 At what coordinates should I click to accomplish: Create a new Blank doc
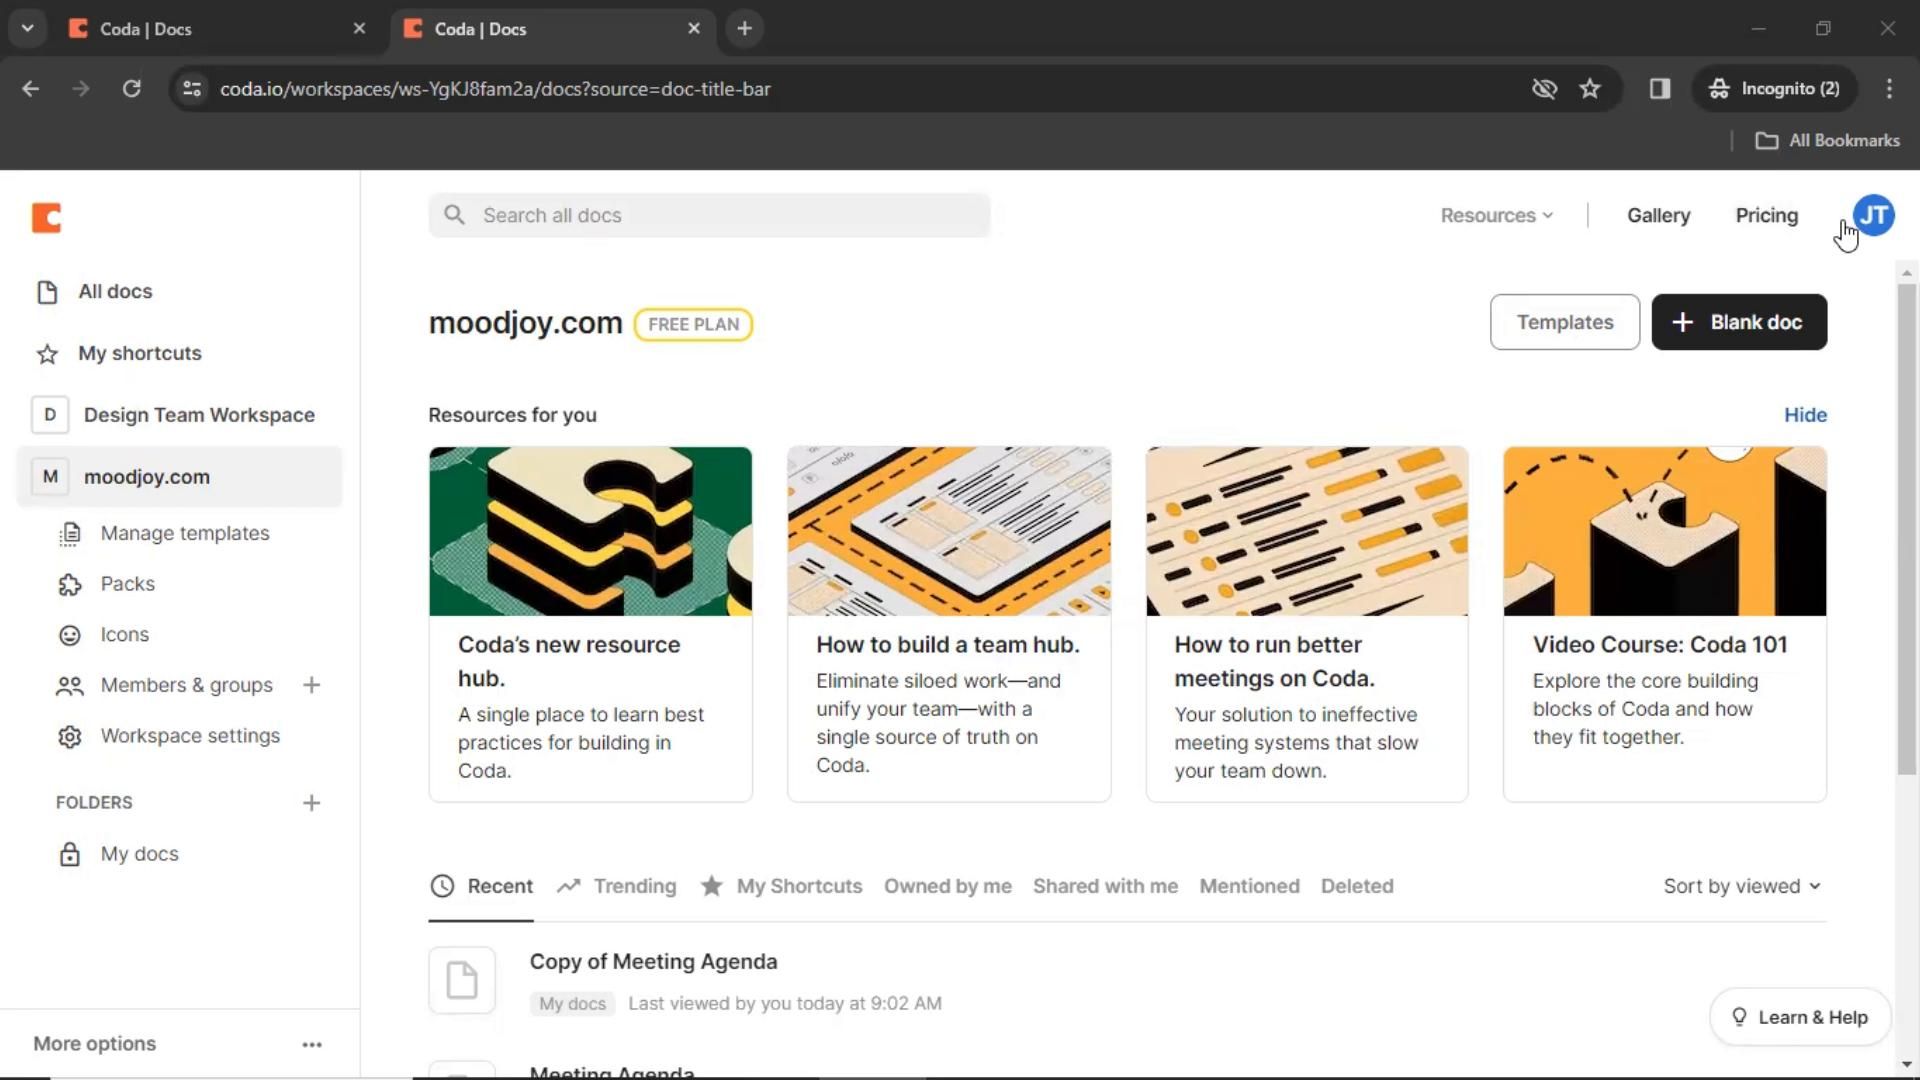(1739, 322)
